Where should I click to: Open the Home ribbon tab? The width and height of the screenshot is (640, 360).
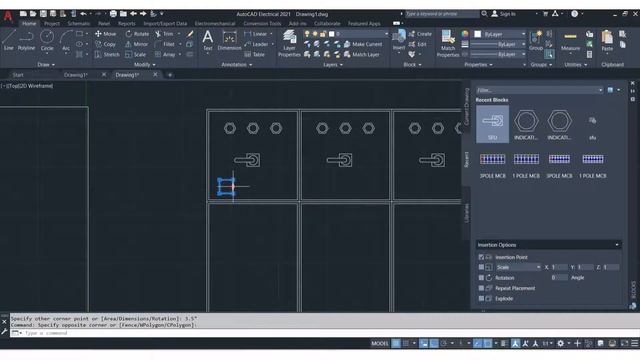(29, 24)
